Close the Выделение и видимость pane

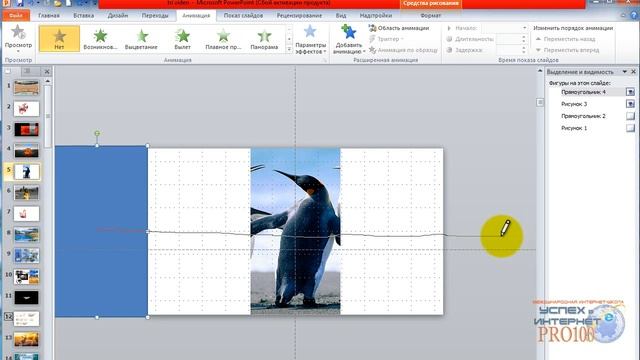click(x=633, y=71)
